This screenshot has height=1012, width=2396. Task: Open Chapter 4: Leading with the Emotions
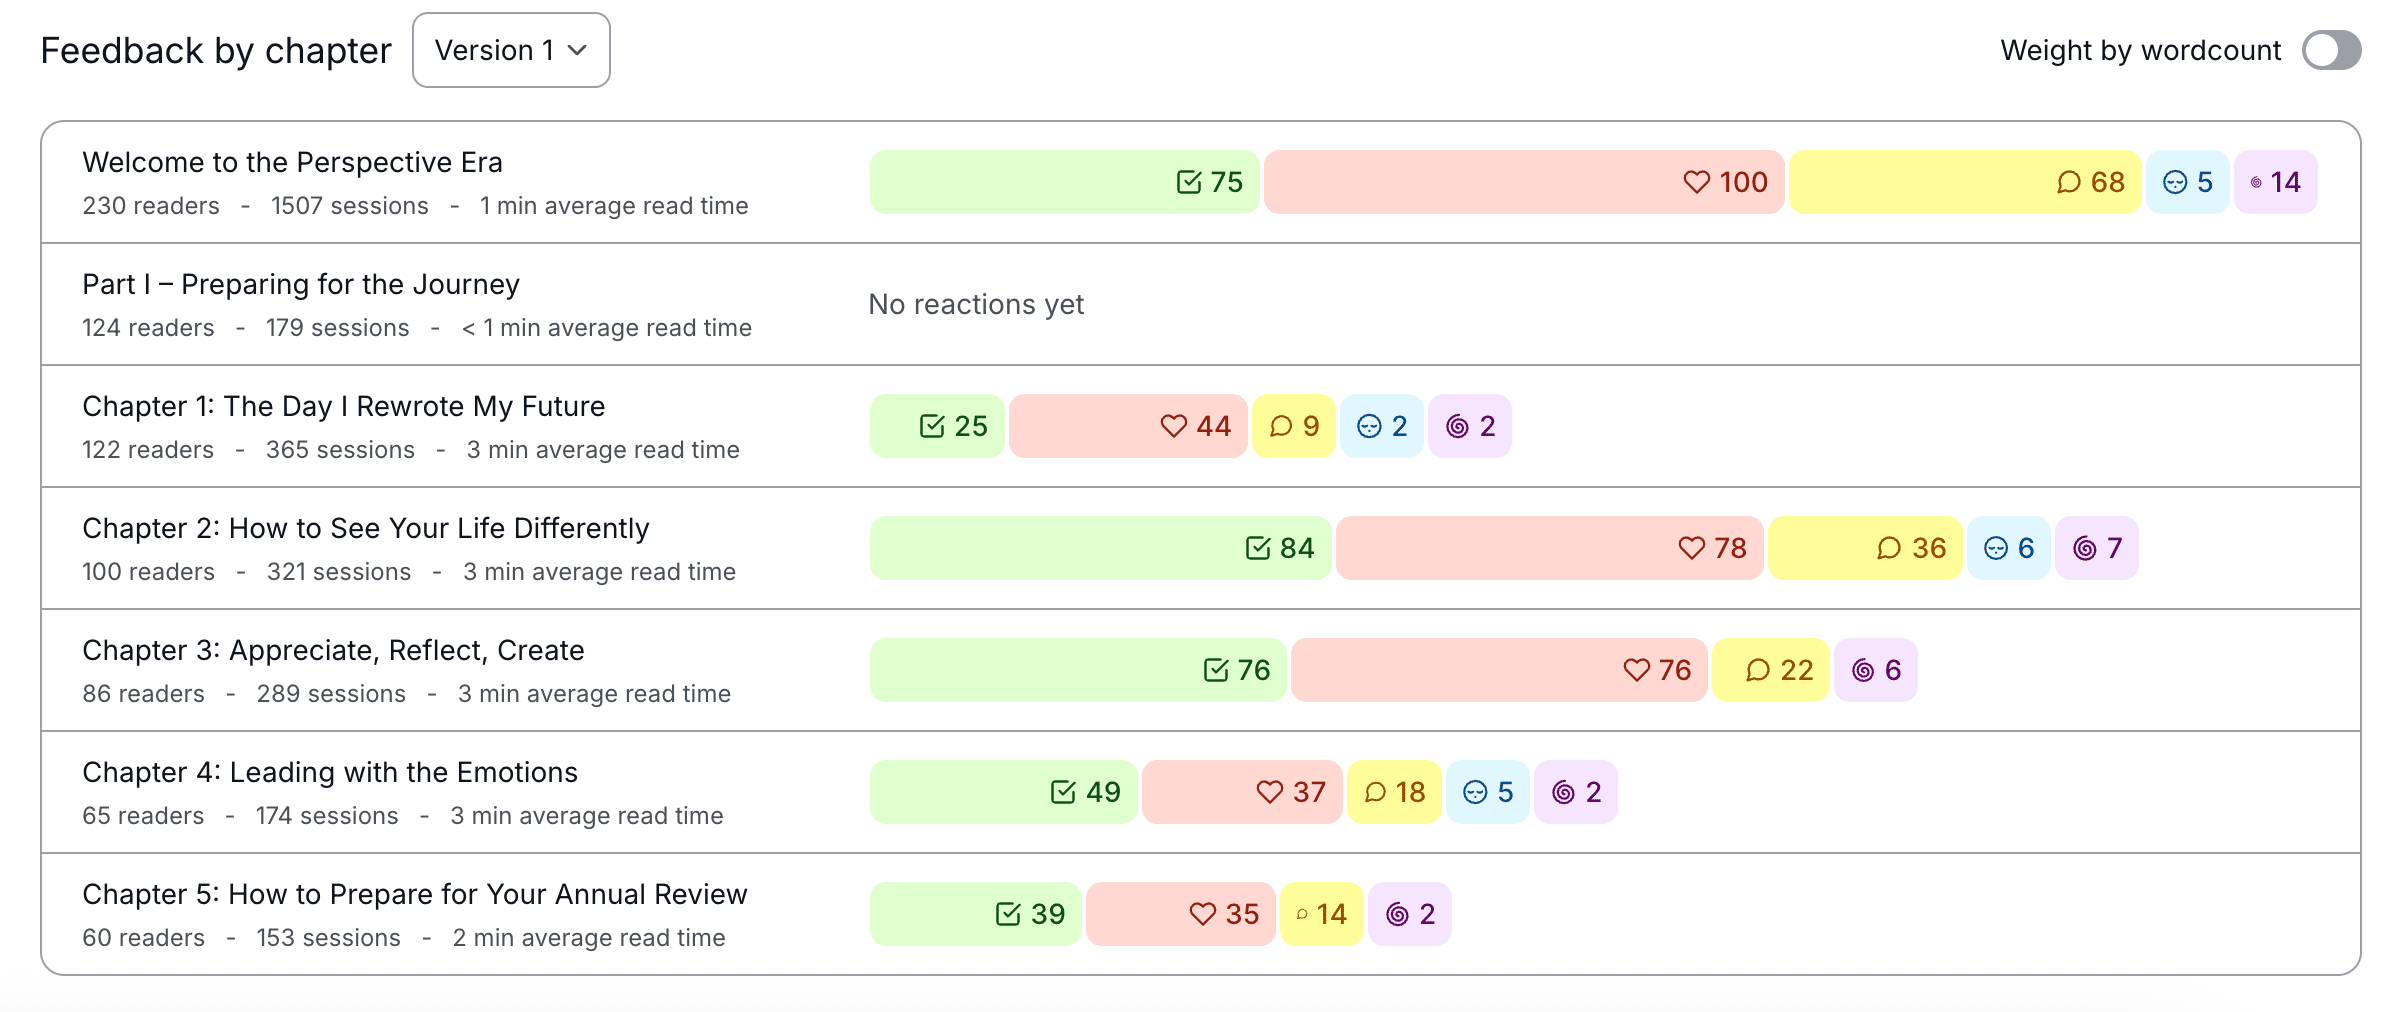coord(330,772)
